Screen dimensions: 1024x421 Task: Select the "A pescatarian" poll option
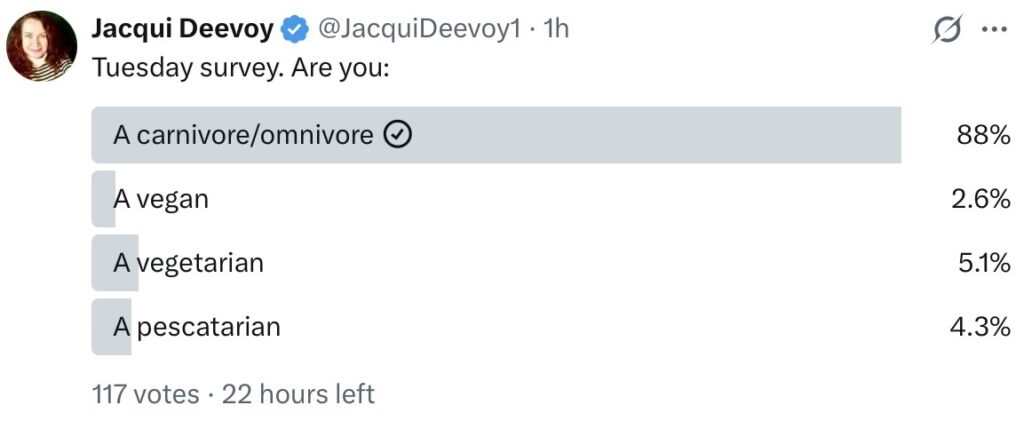tap(196, 327)
